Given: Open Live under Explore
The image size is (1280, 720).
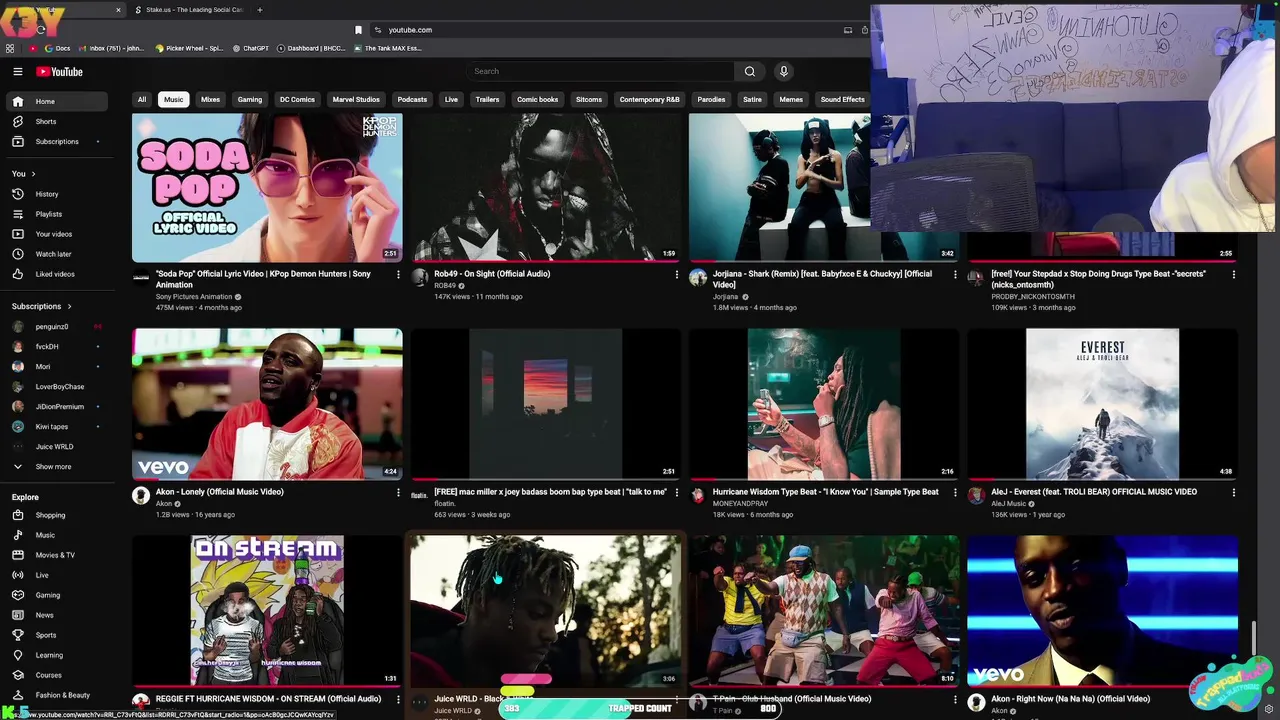Looking at the screenshot, I should point(55,575).
